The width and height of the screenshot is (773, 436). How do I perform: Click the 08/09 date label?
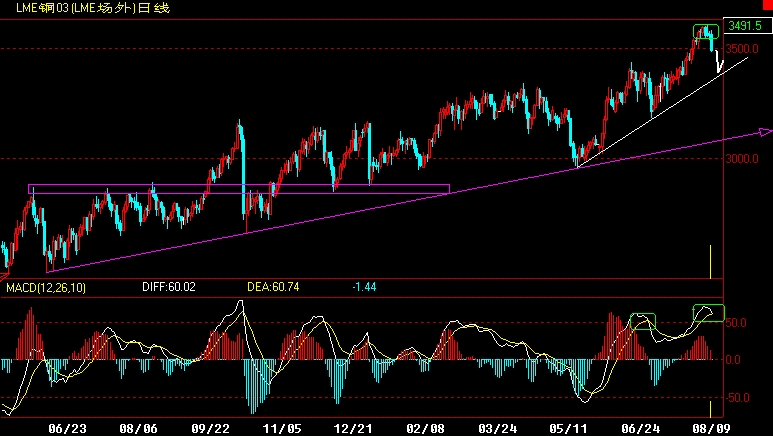(x=711, y=429)
